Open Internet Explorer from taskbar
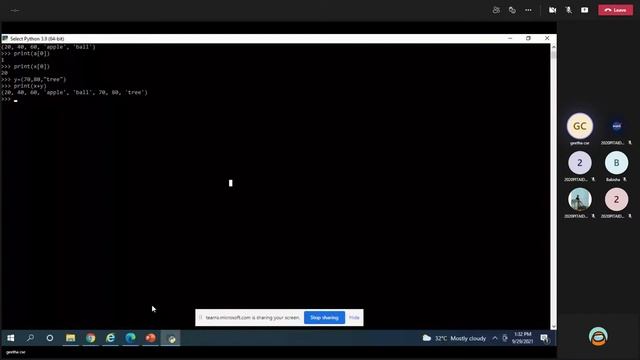The height and width of the screenshot is (360, 640). (x=111, y=338)
